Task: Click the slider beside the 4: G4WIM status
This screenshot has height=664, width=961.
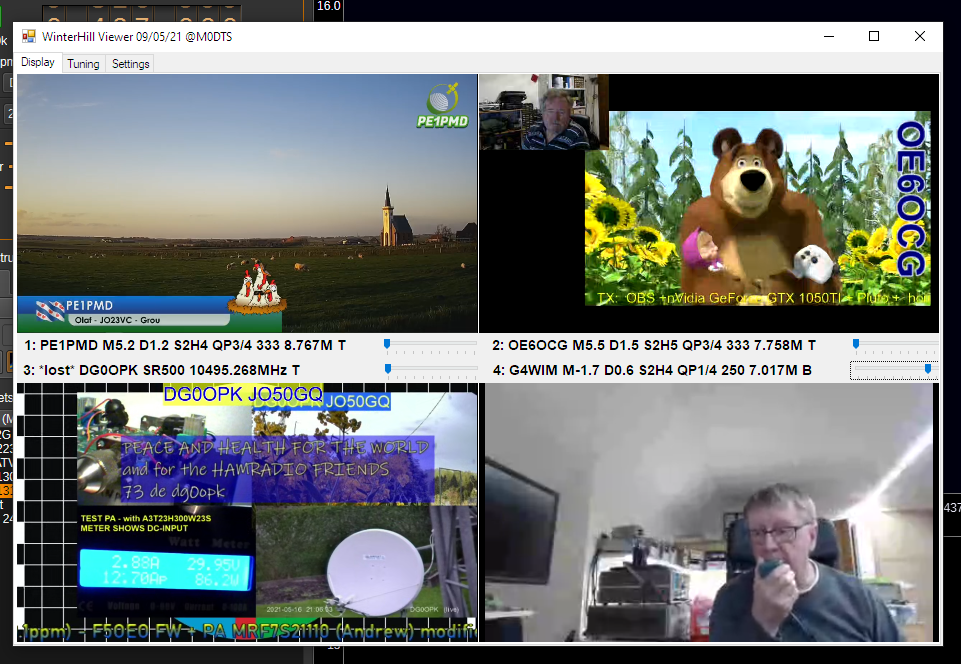Action: tap(894, 370)
